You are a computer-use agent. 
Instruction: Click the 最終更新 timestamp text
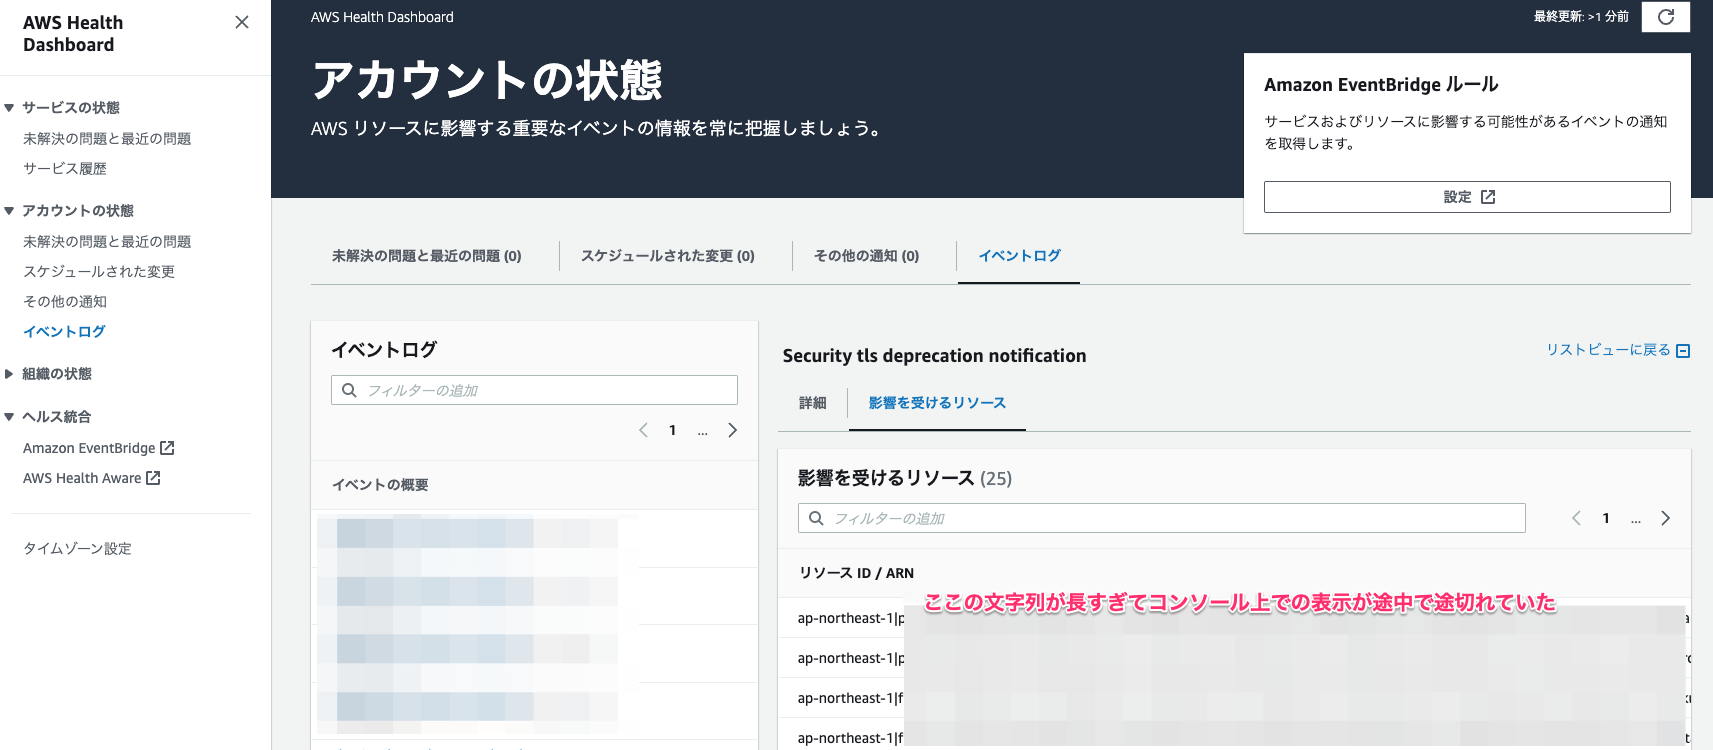(x=1581, y=17)
